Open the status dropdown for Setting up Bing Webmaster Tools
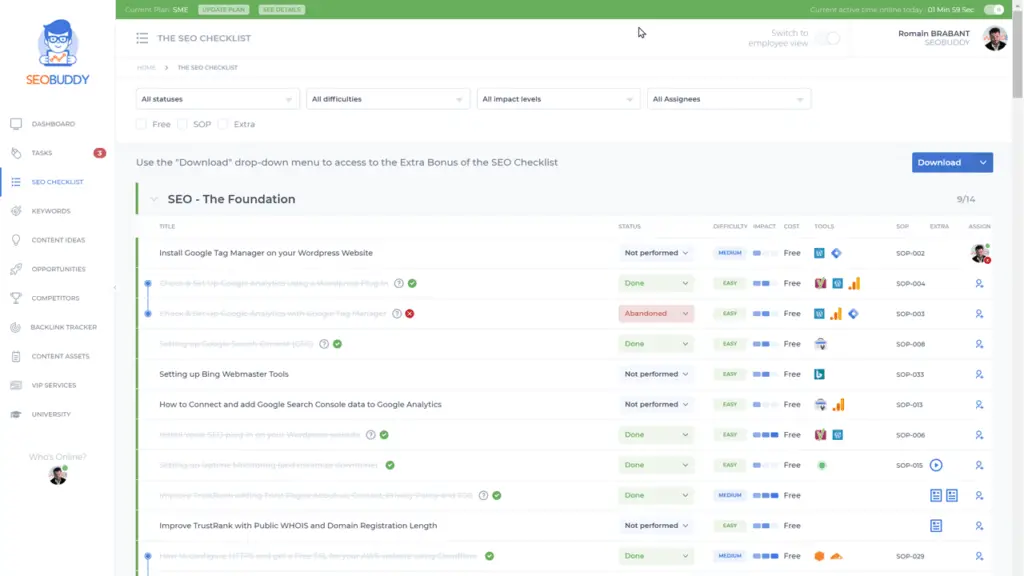 pyautogui.click(x=657, y=374)
